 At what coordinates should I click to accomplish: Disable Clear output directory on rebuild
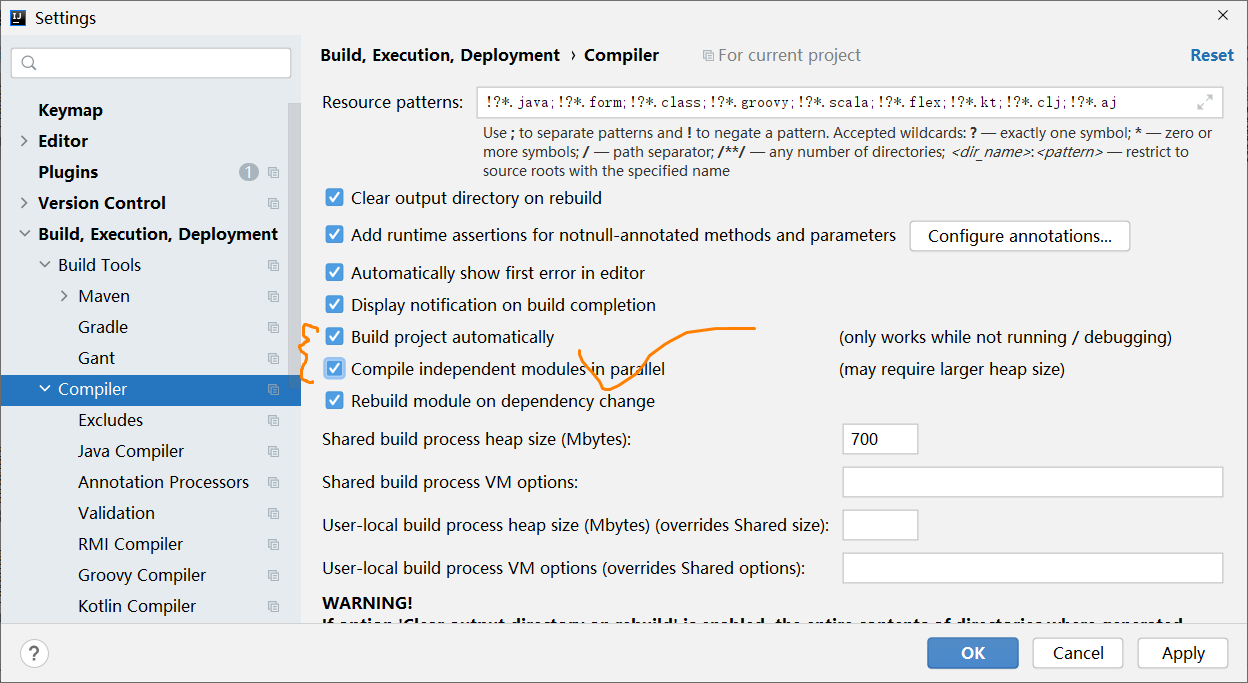[334, 198]
